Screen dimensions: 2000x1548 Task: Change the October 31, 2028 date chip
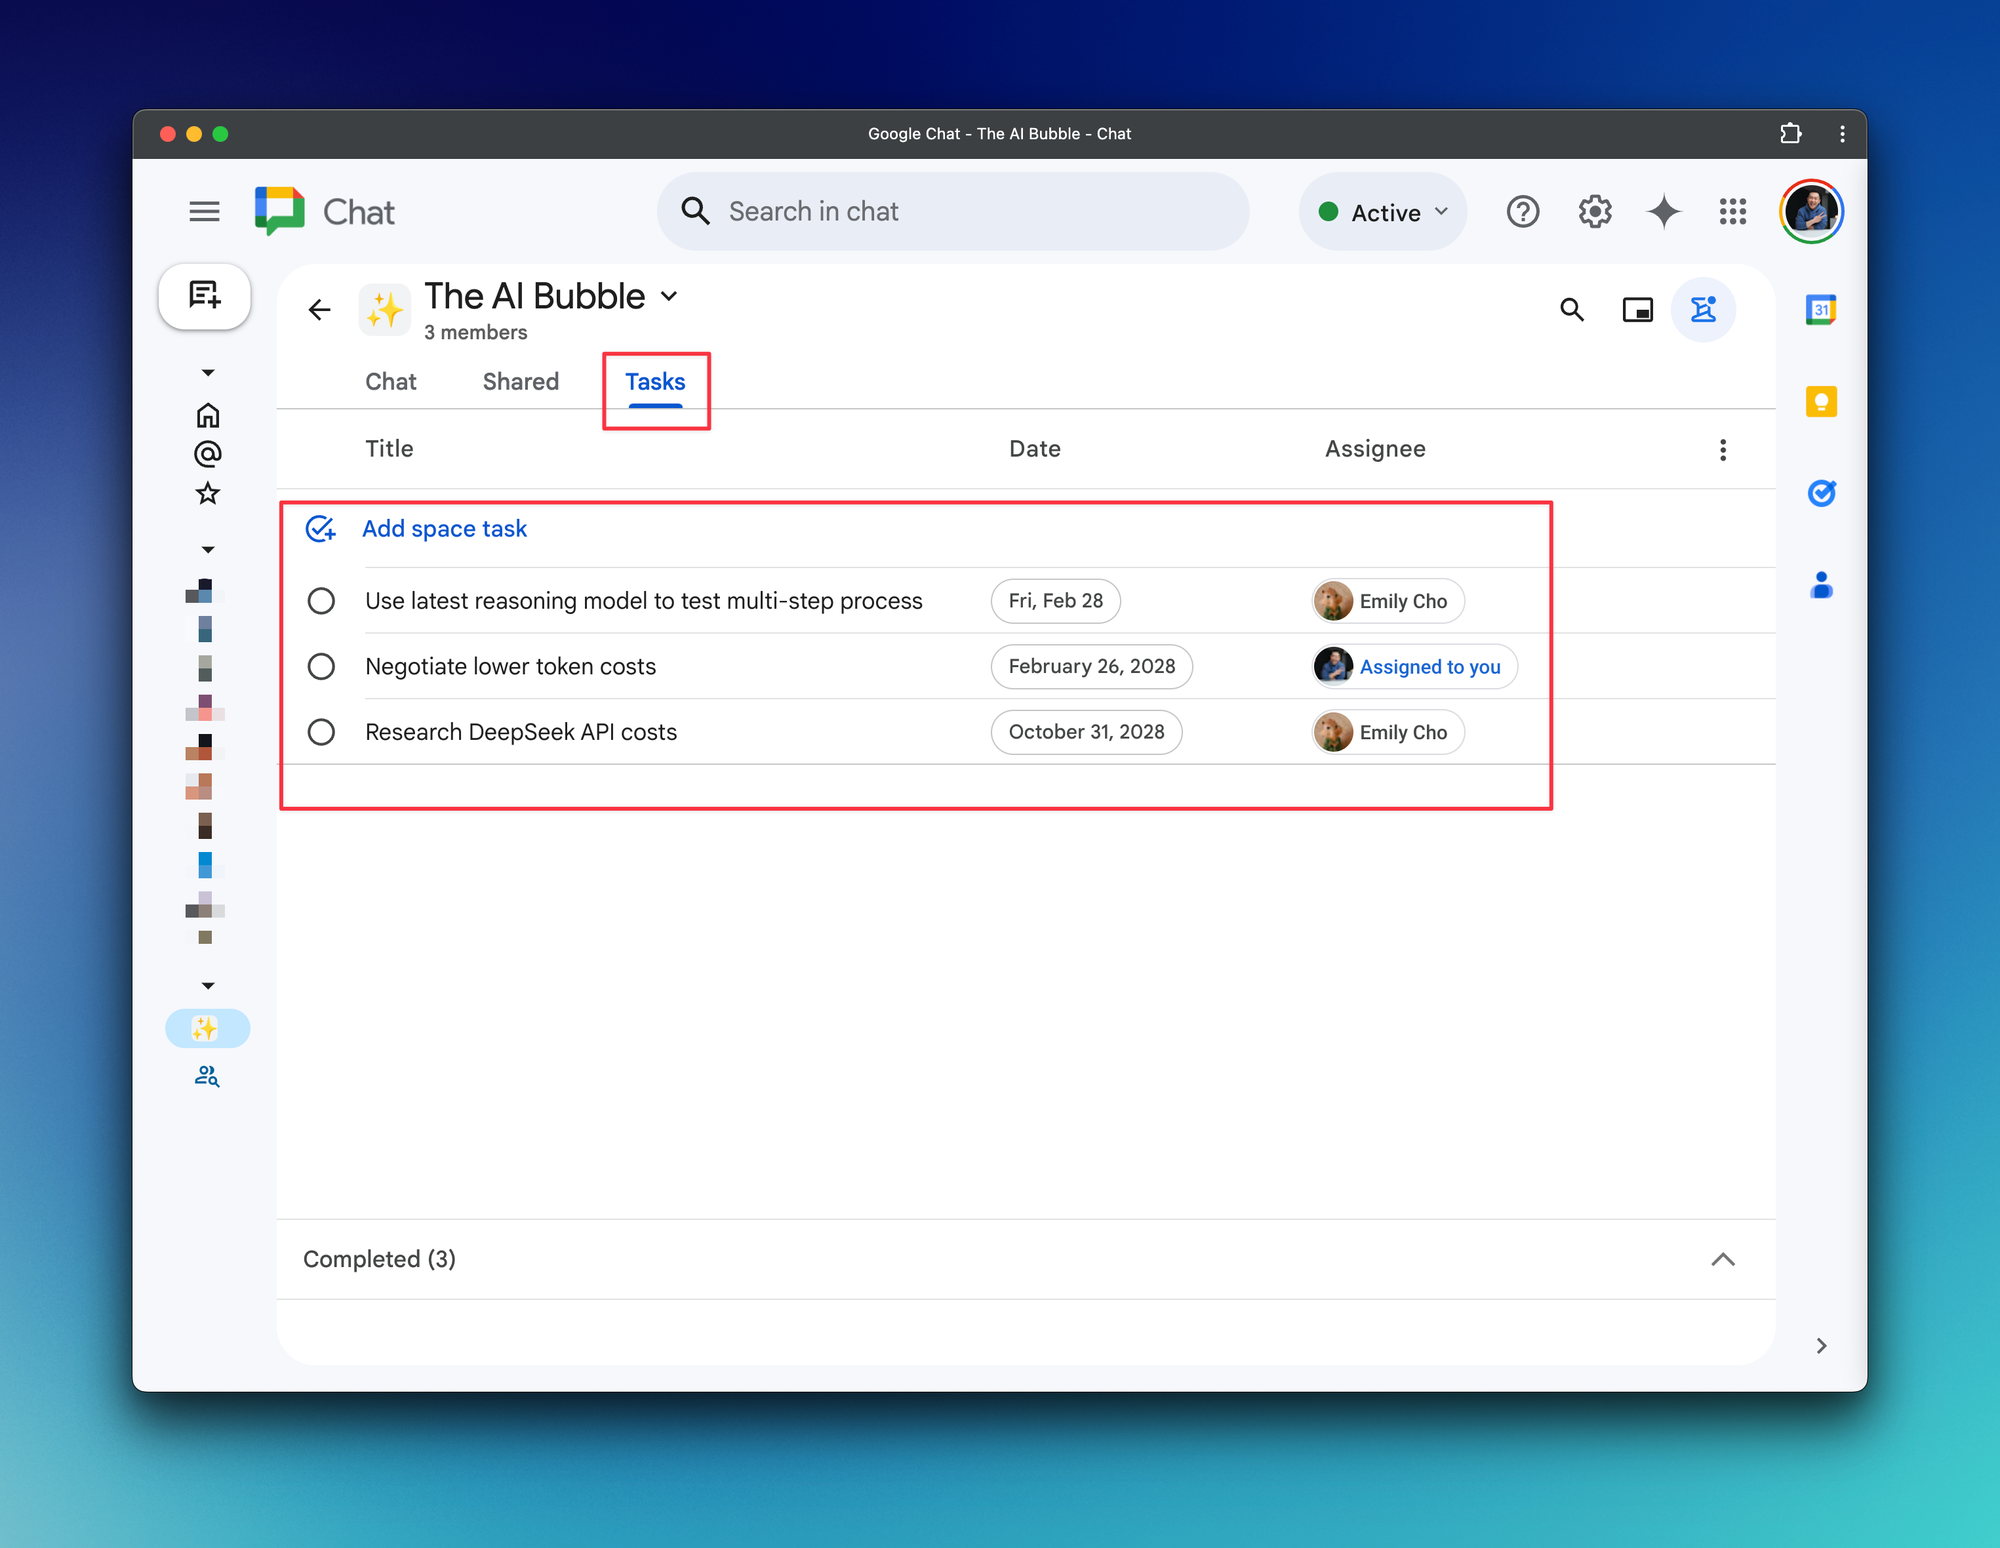[x=1086, y=732]
